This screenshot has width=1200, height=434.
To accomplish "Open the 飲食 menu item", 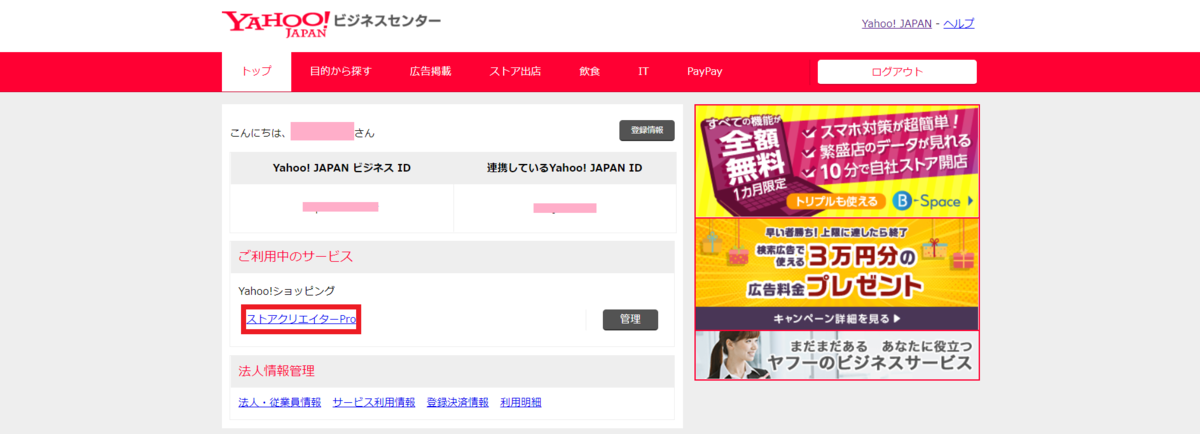I will coord(589,72).
